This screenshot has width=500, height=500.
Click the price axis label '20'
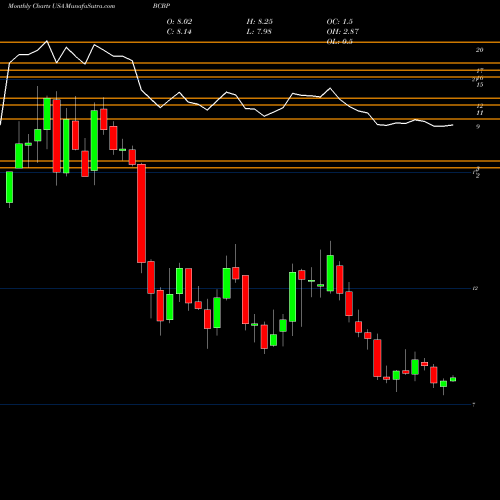(x=479, y=50)
